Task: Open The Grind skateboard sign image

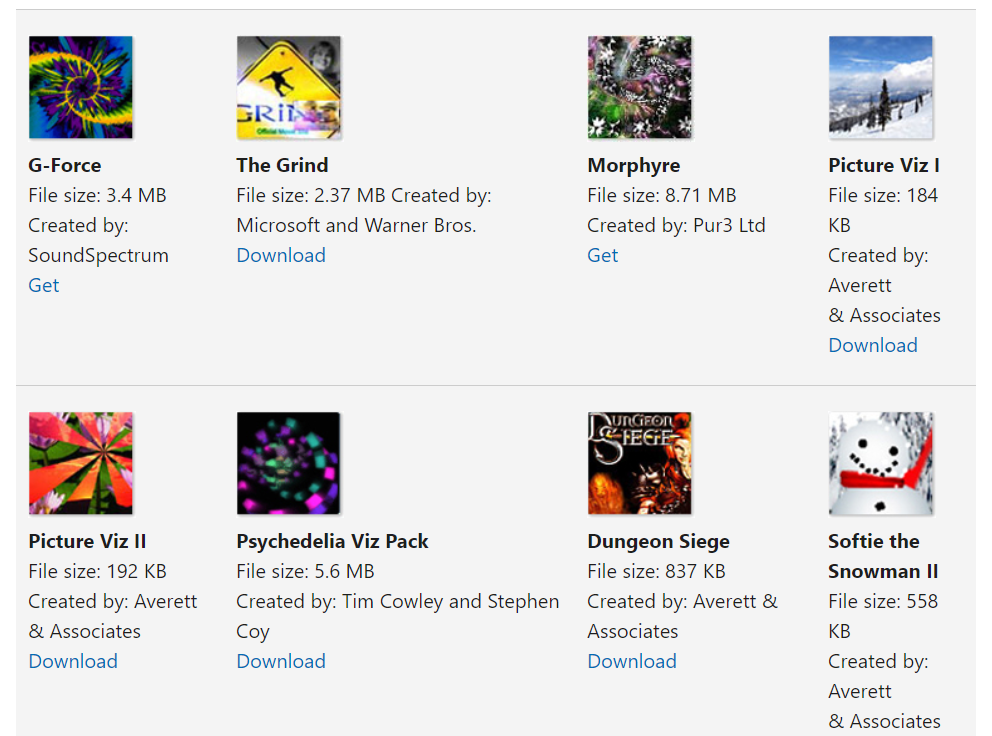Action: point(288,87)
